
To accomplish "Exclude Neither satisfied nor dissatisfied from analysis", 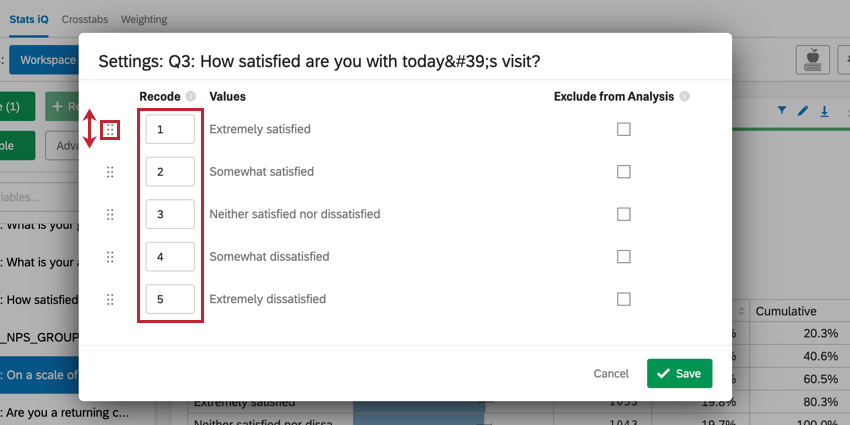I will 624,214.
